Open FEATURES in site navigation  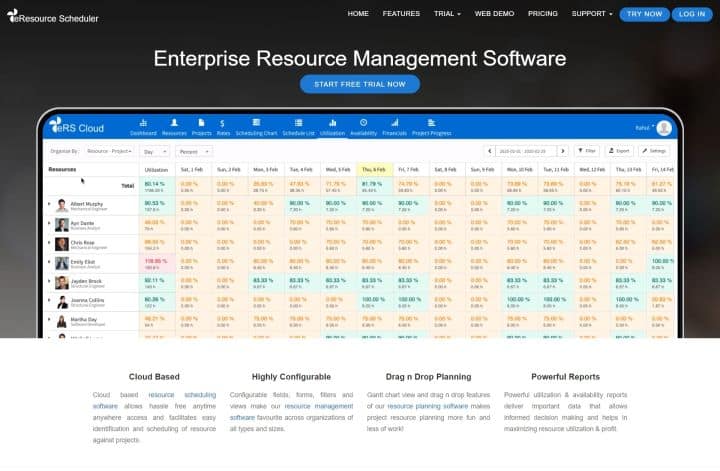pyautogui.click(x=401, y=14)
